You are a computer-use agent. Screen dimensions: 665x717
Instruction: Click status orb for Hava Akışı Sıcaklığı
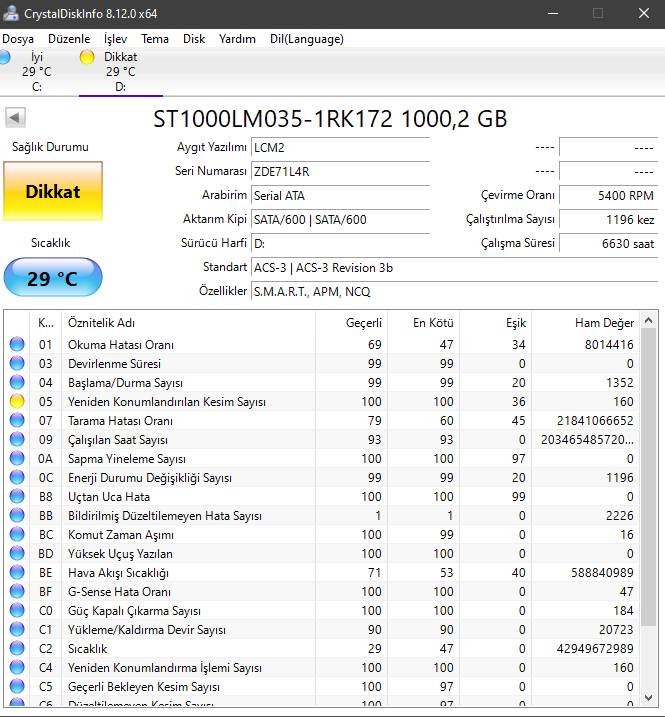click(x=17, y=573)
